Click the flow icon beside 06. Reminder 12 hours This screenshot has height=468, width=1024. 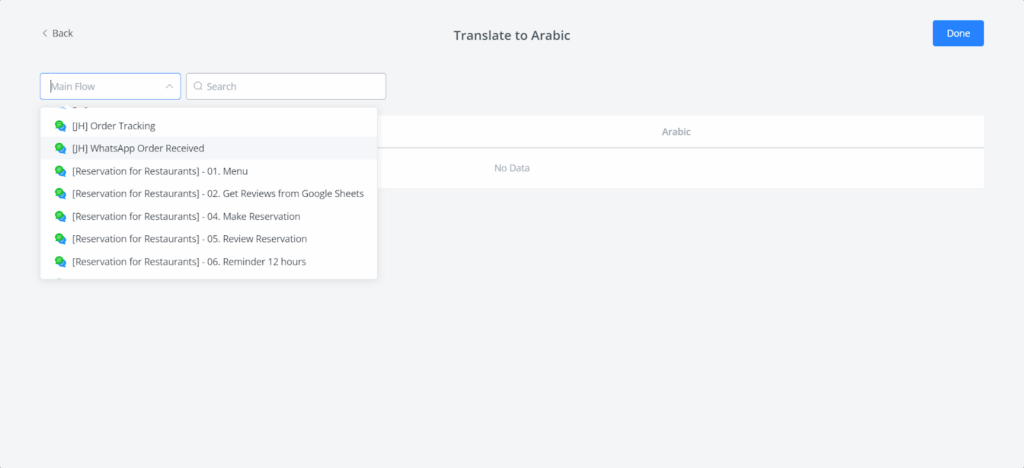click(x=60, y=262)
